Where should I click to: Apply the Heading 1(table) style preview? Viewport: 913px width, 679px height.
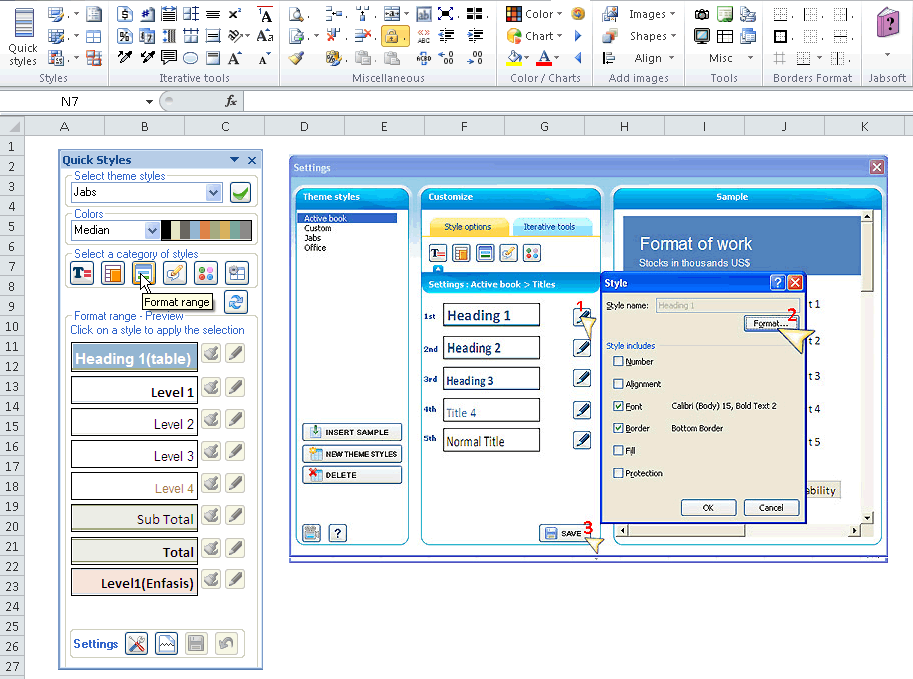point(134,358)
